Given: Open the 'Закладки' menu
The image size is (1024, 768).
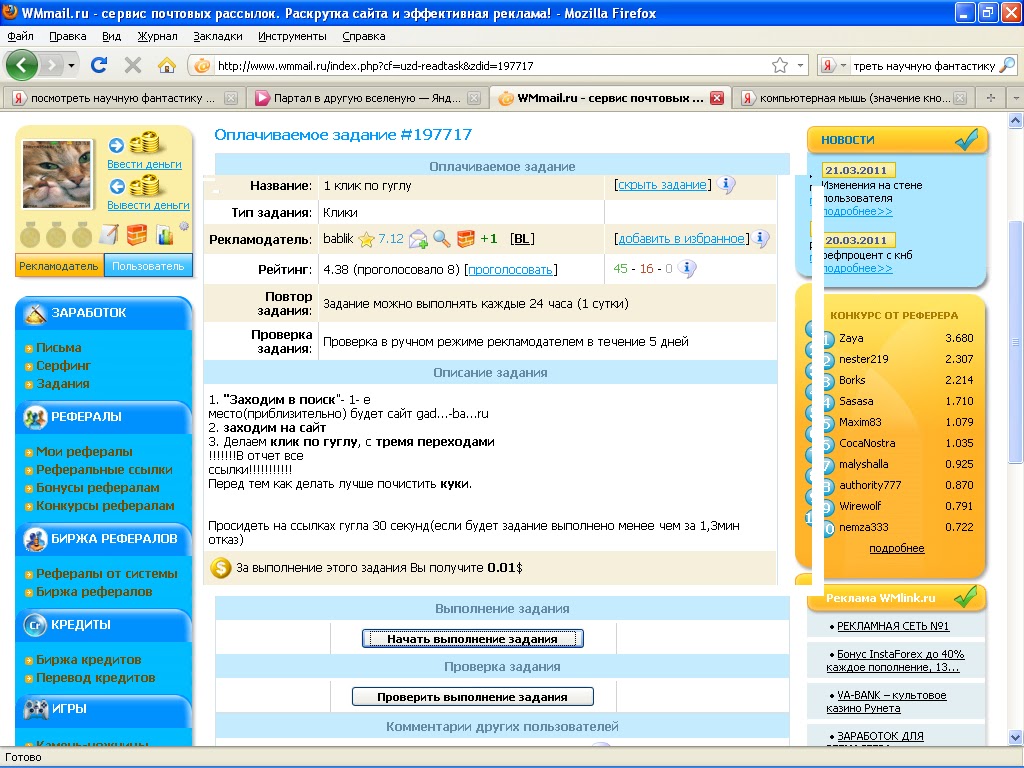Looking at the screenshot, I should click(x=218, y=36).
